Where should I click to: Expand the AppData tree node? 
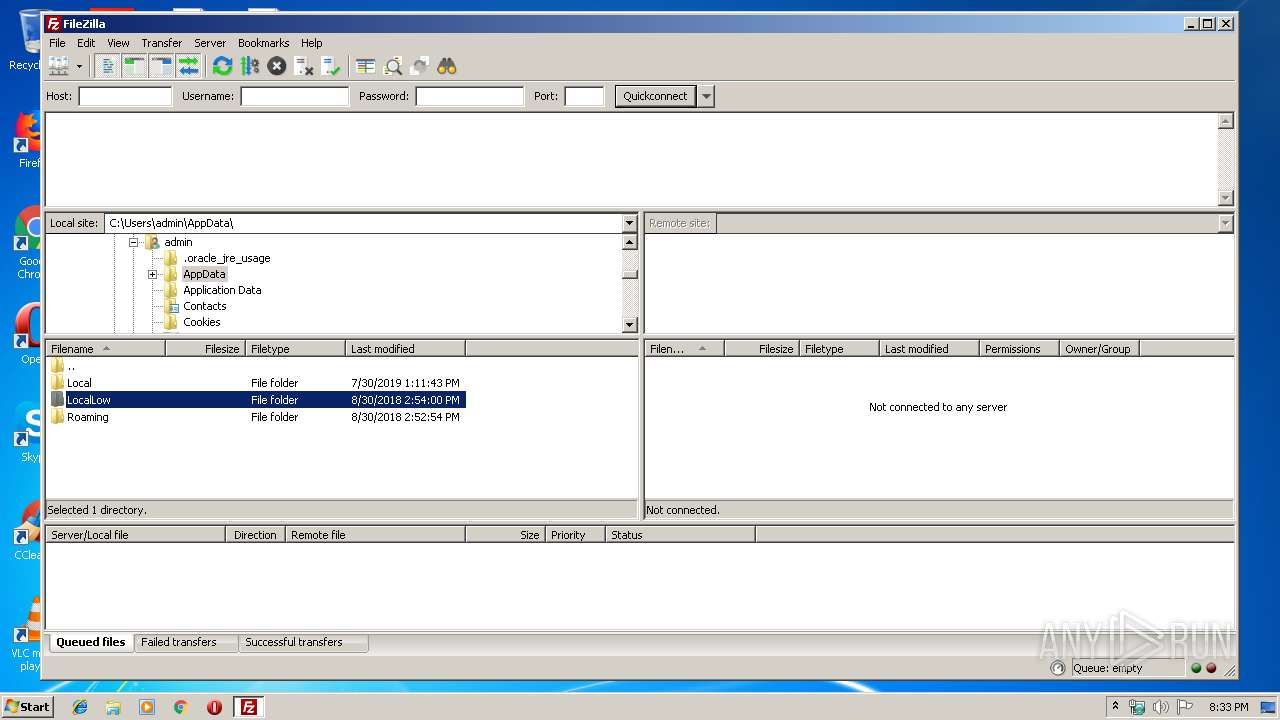pyautogui.click(x=152, y=274)
